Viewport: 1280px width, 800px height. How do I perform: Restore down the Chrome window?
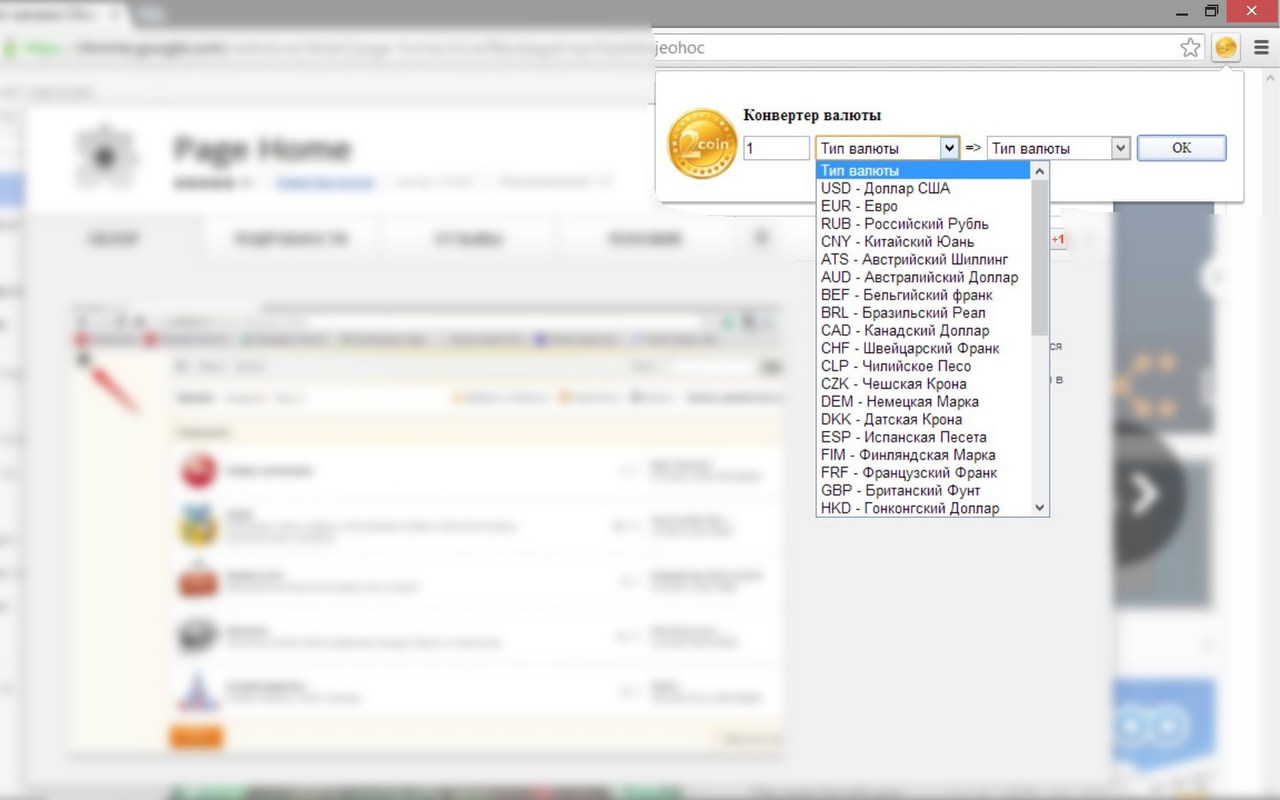pyautogui.click(x=1211, y=12)
